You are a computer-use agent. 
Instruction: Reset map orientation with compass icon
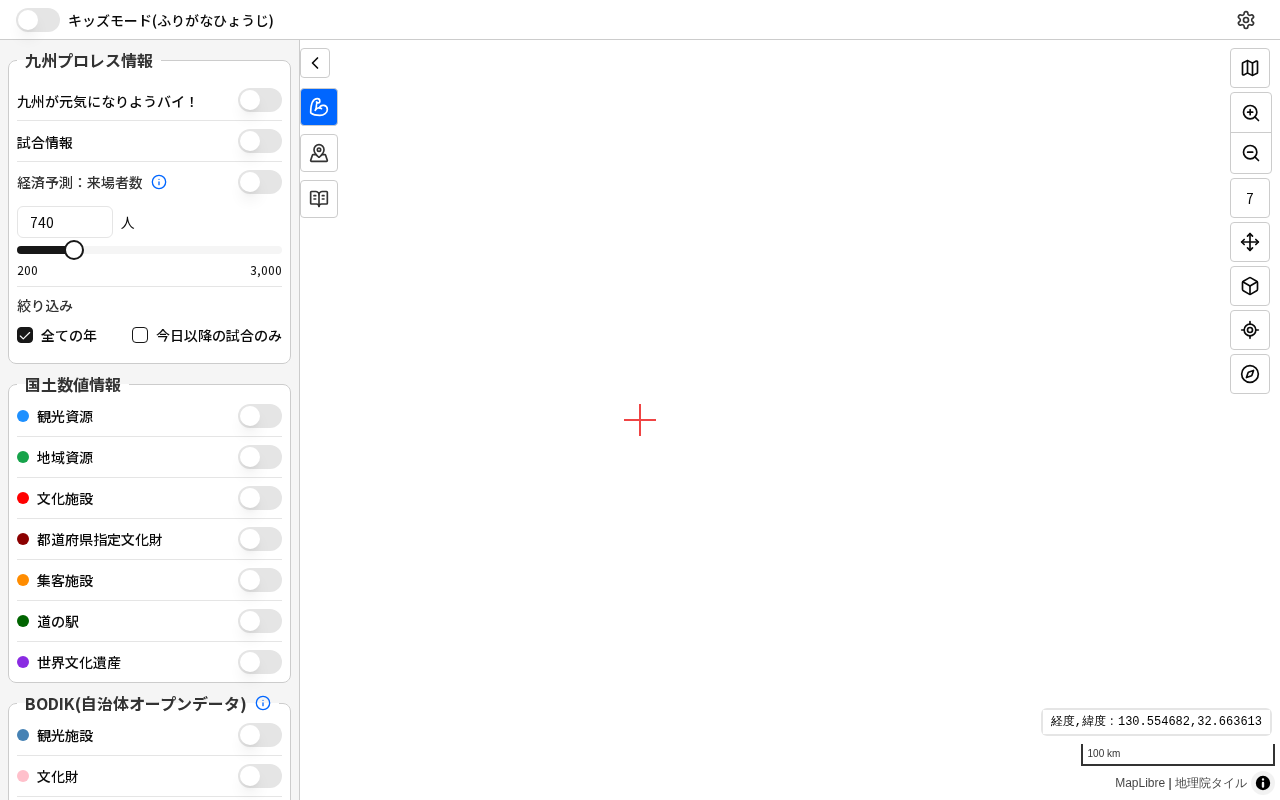tap(1250, 374)
